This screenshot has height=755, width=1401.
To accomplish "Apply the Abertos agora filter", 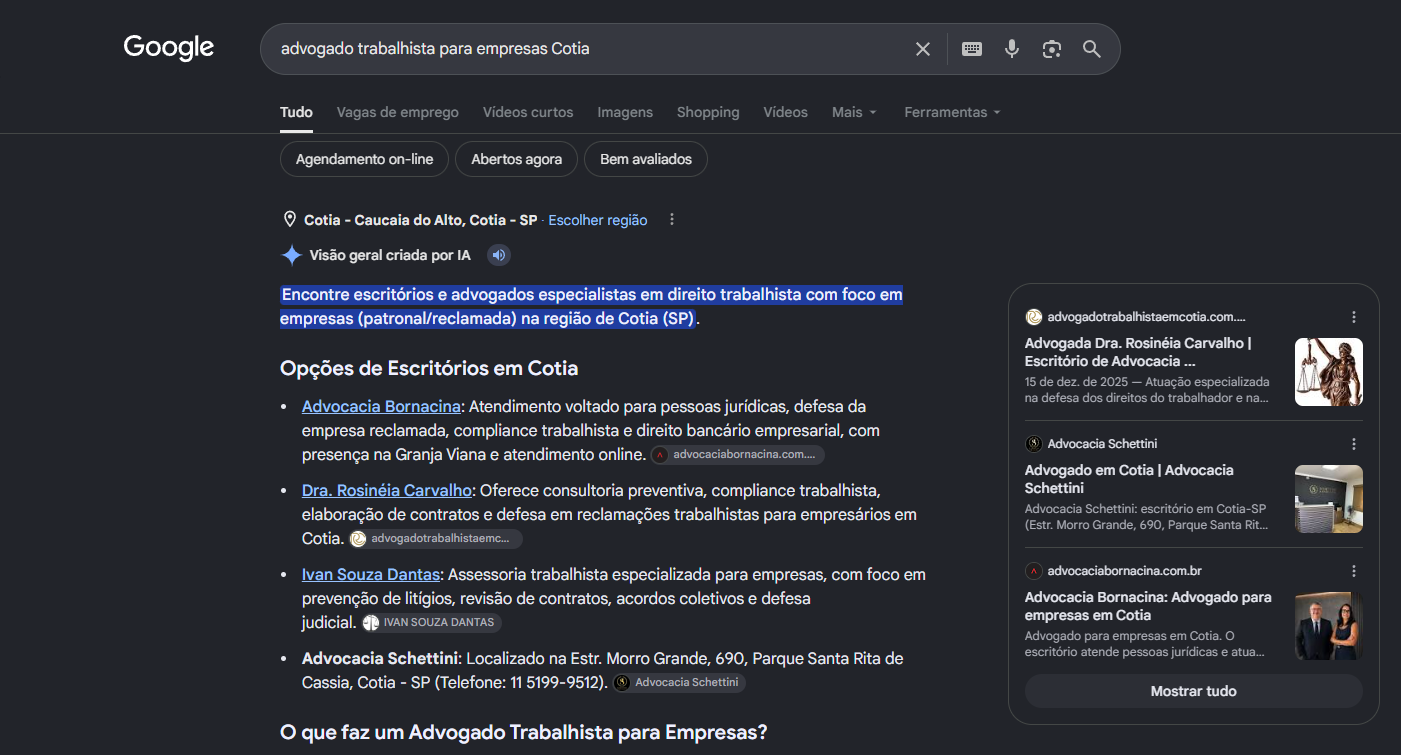I will click(517, 159).
